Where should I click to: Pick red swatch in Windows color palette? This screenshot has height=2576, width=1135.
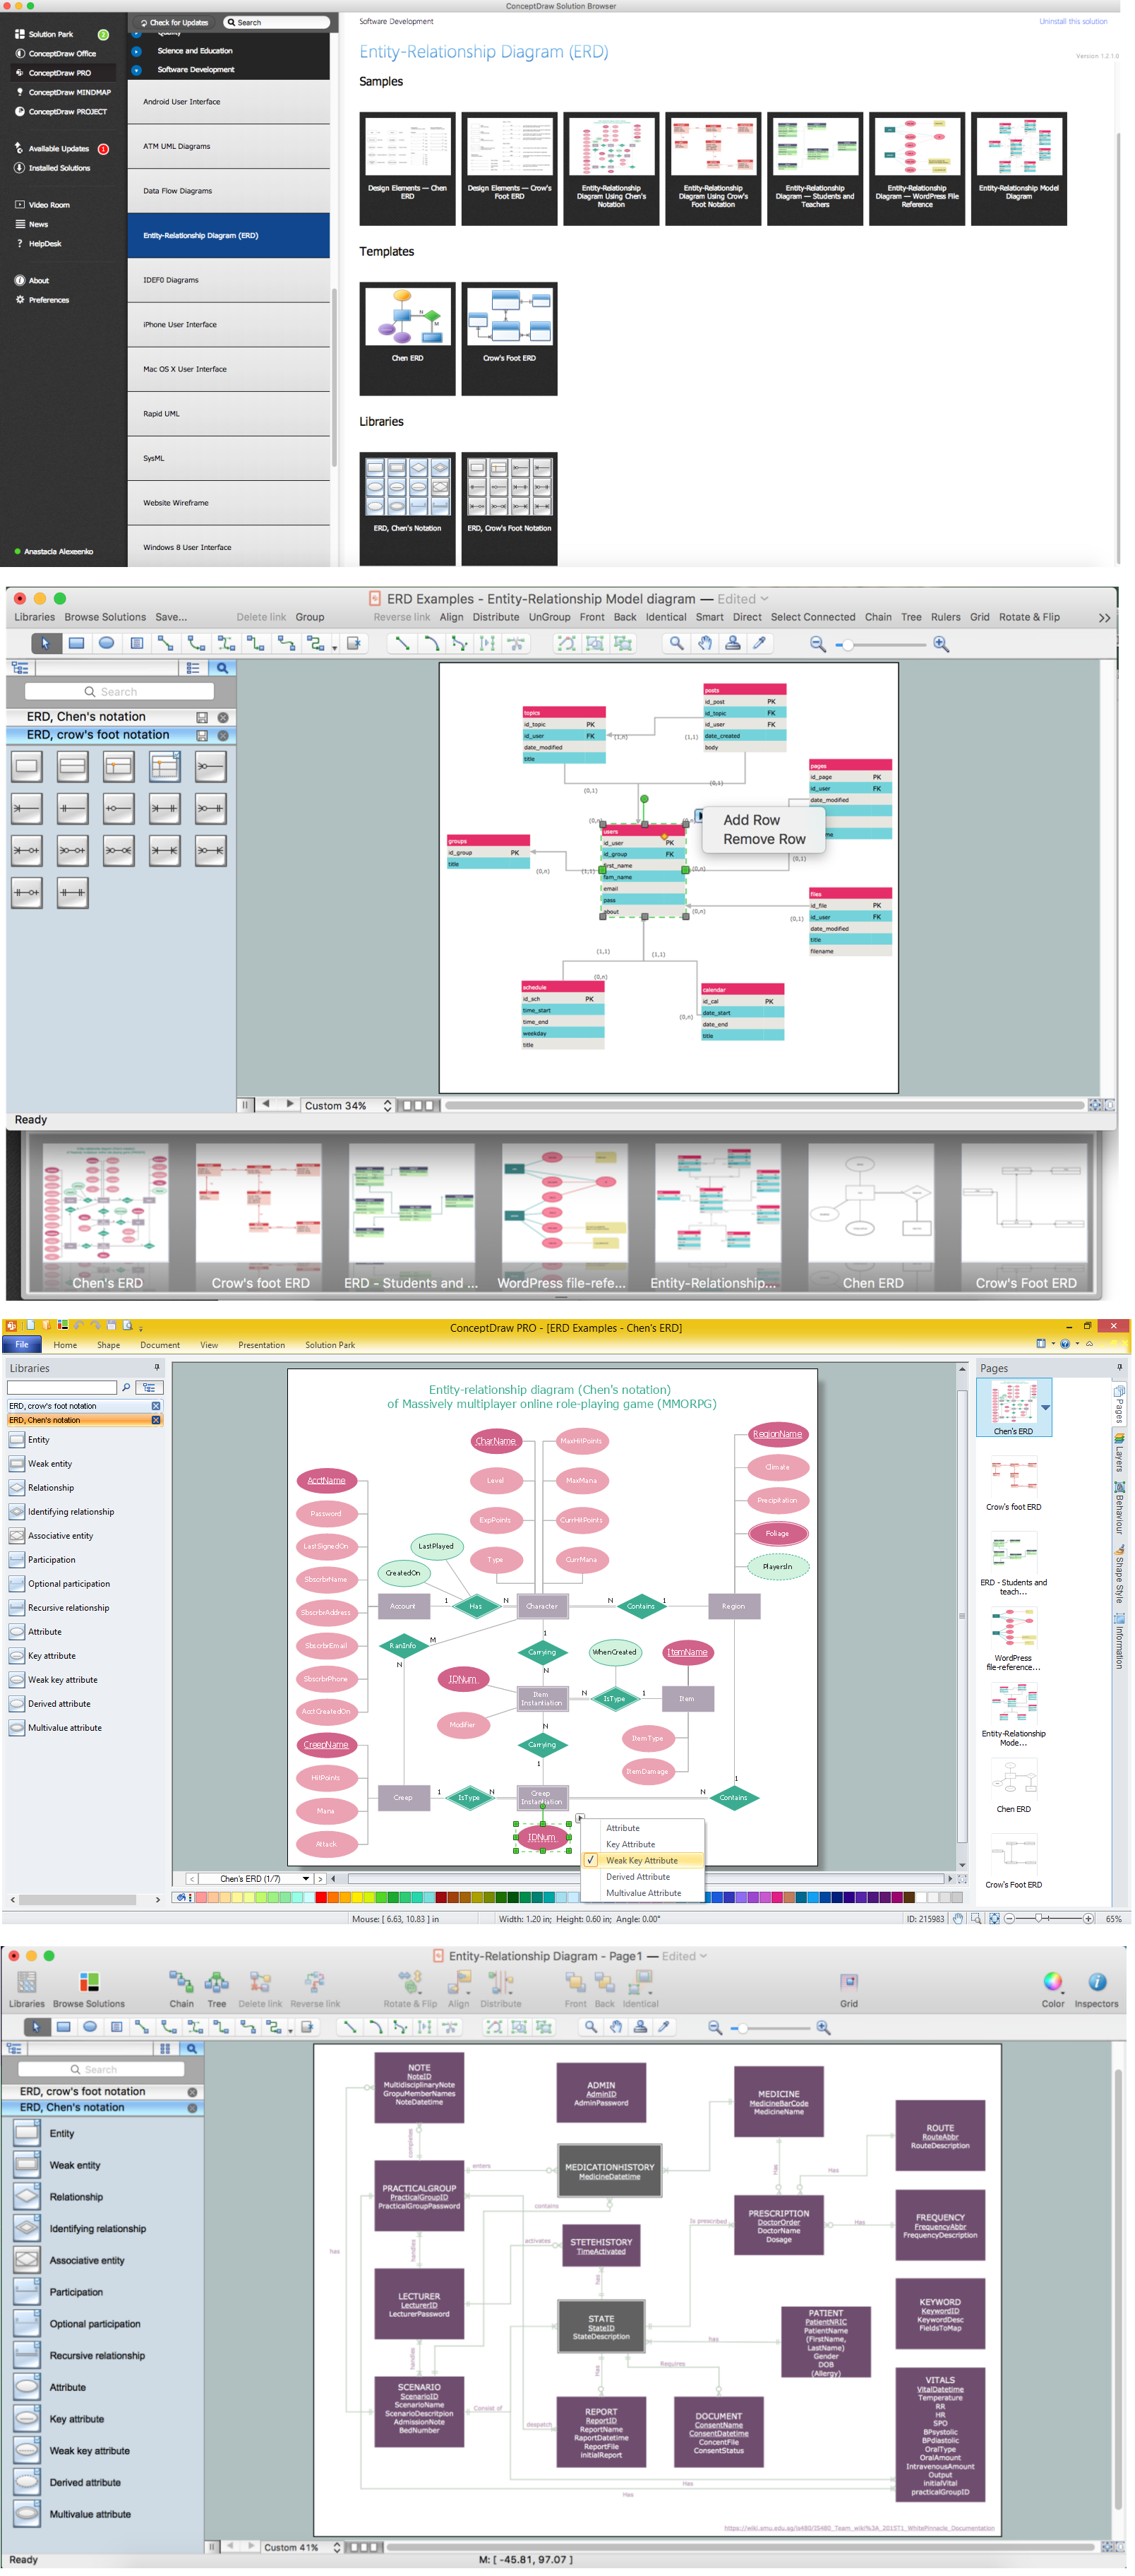[x=320, y=1897]
